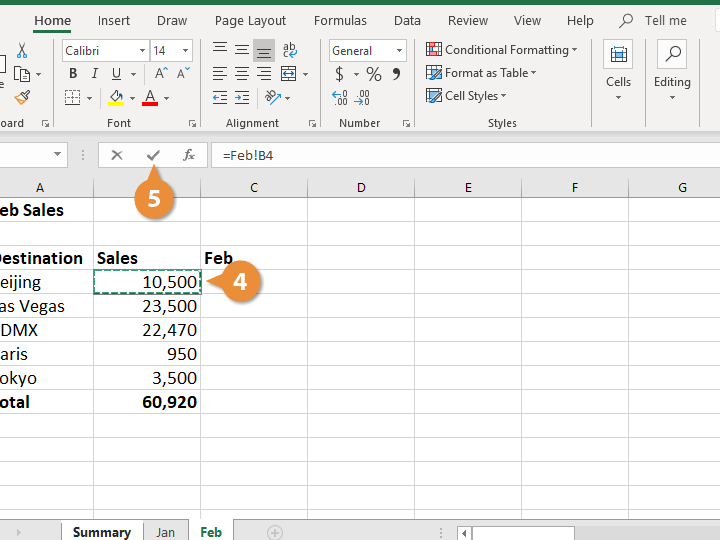720x540 pixels.
Task: Apply the red font color
Action: coord(150,97)
